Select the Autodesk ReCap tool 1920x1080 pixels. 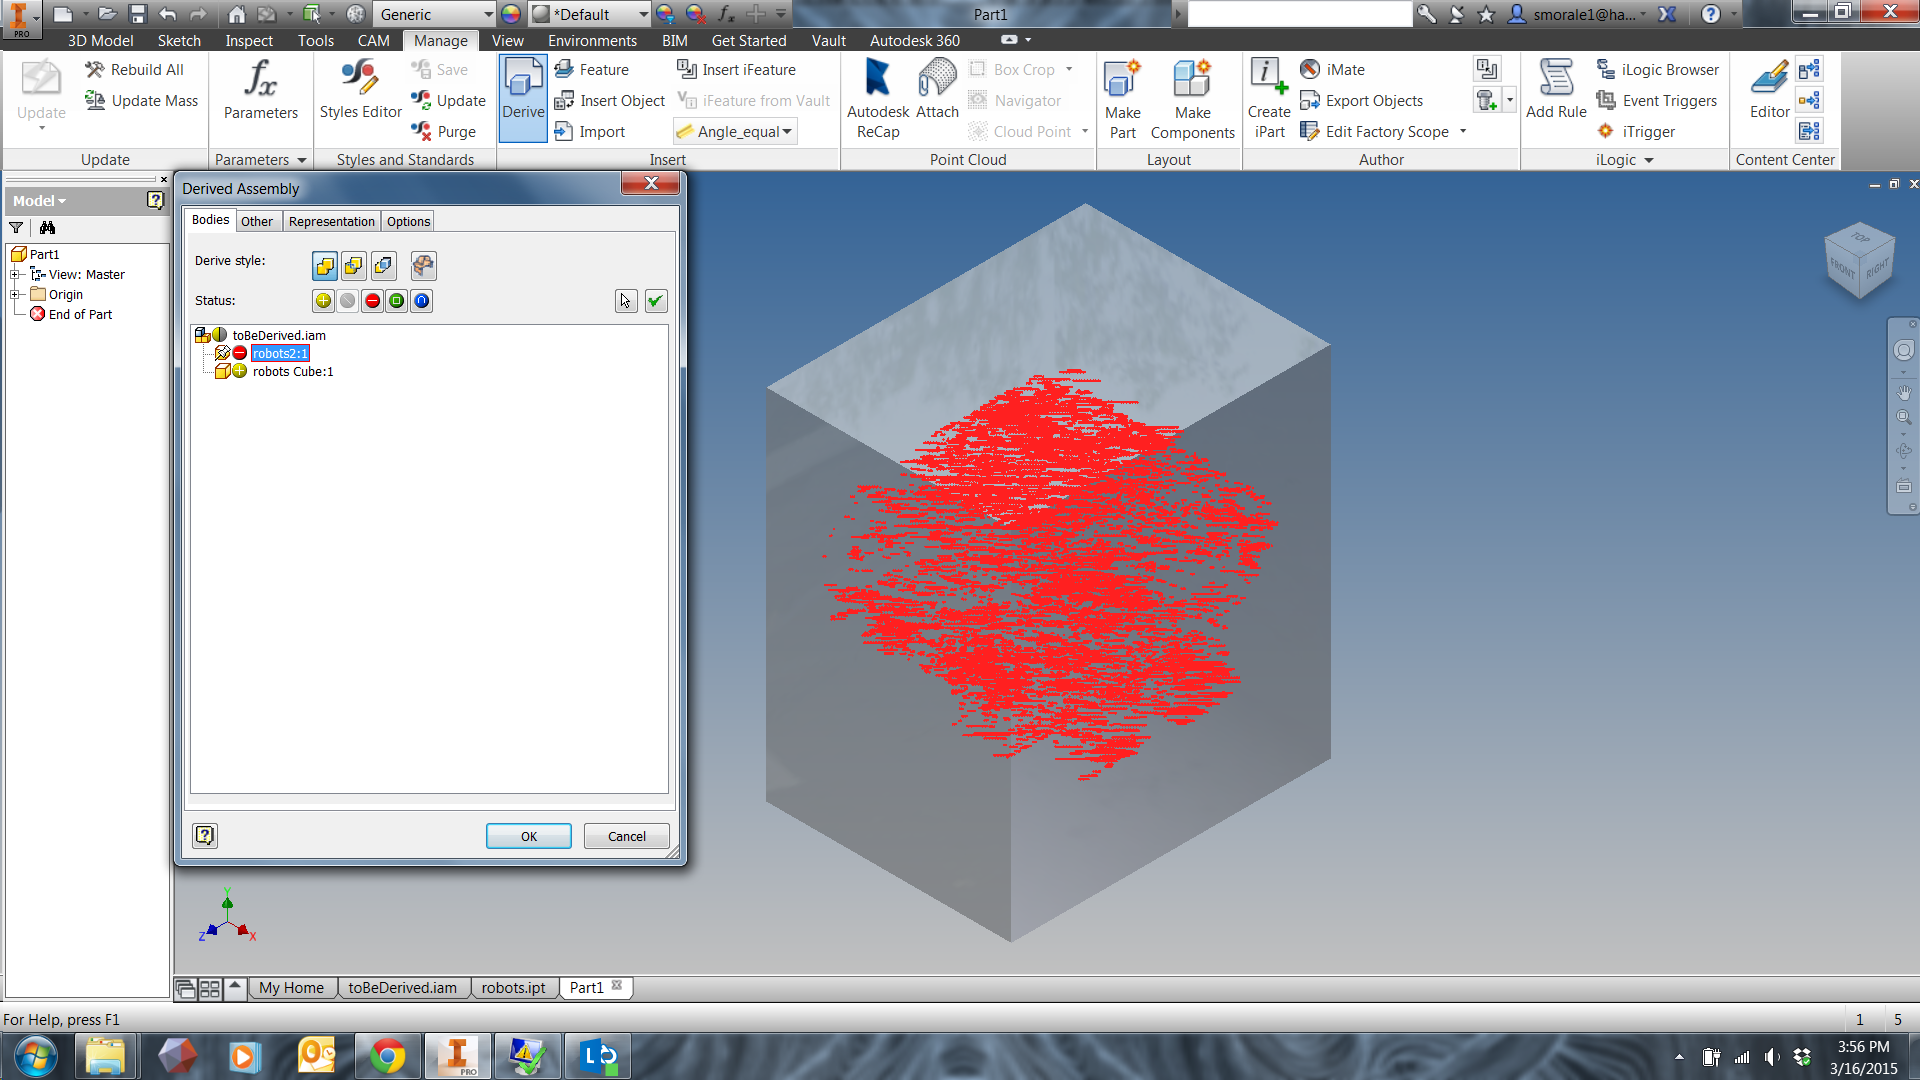coord(877,97)
